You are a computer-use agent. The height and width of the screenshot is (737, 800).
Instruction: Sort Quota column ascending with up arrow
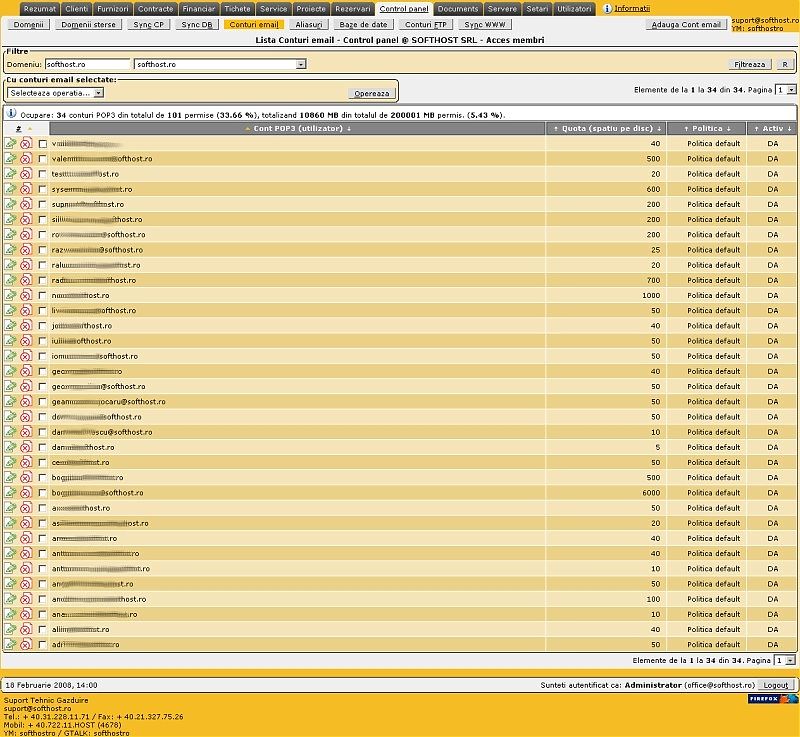click(556, 129)
